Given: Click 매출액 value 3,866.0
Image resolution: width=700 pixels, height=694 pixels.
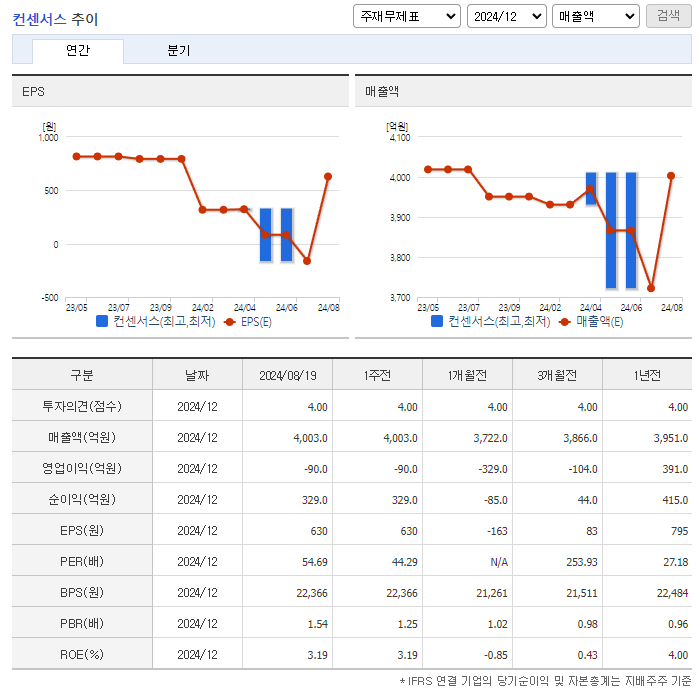Looking at the screenshot, I should 580,438.
